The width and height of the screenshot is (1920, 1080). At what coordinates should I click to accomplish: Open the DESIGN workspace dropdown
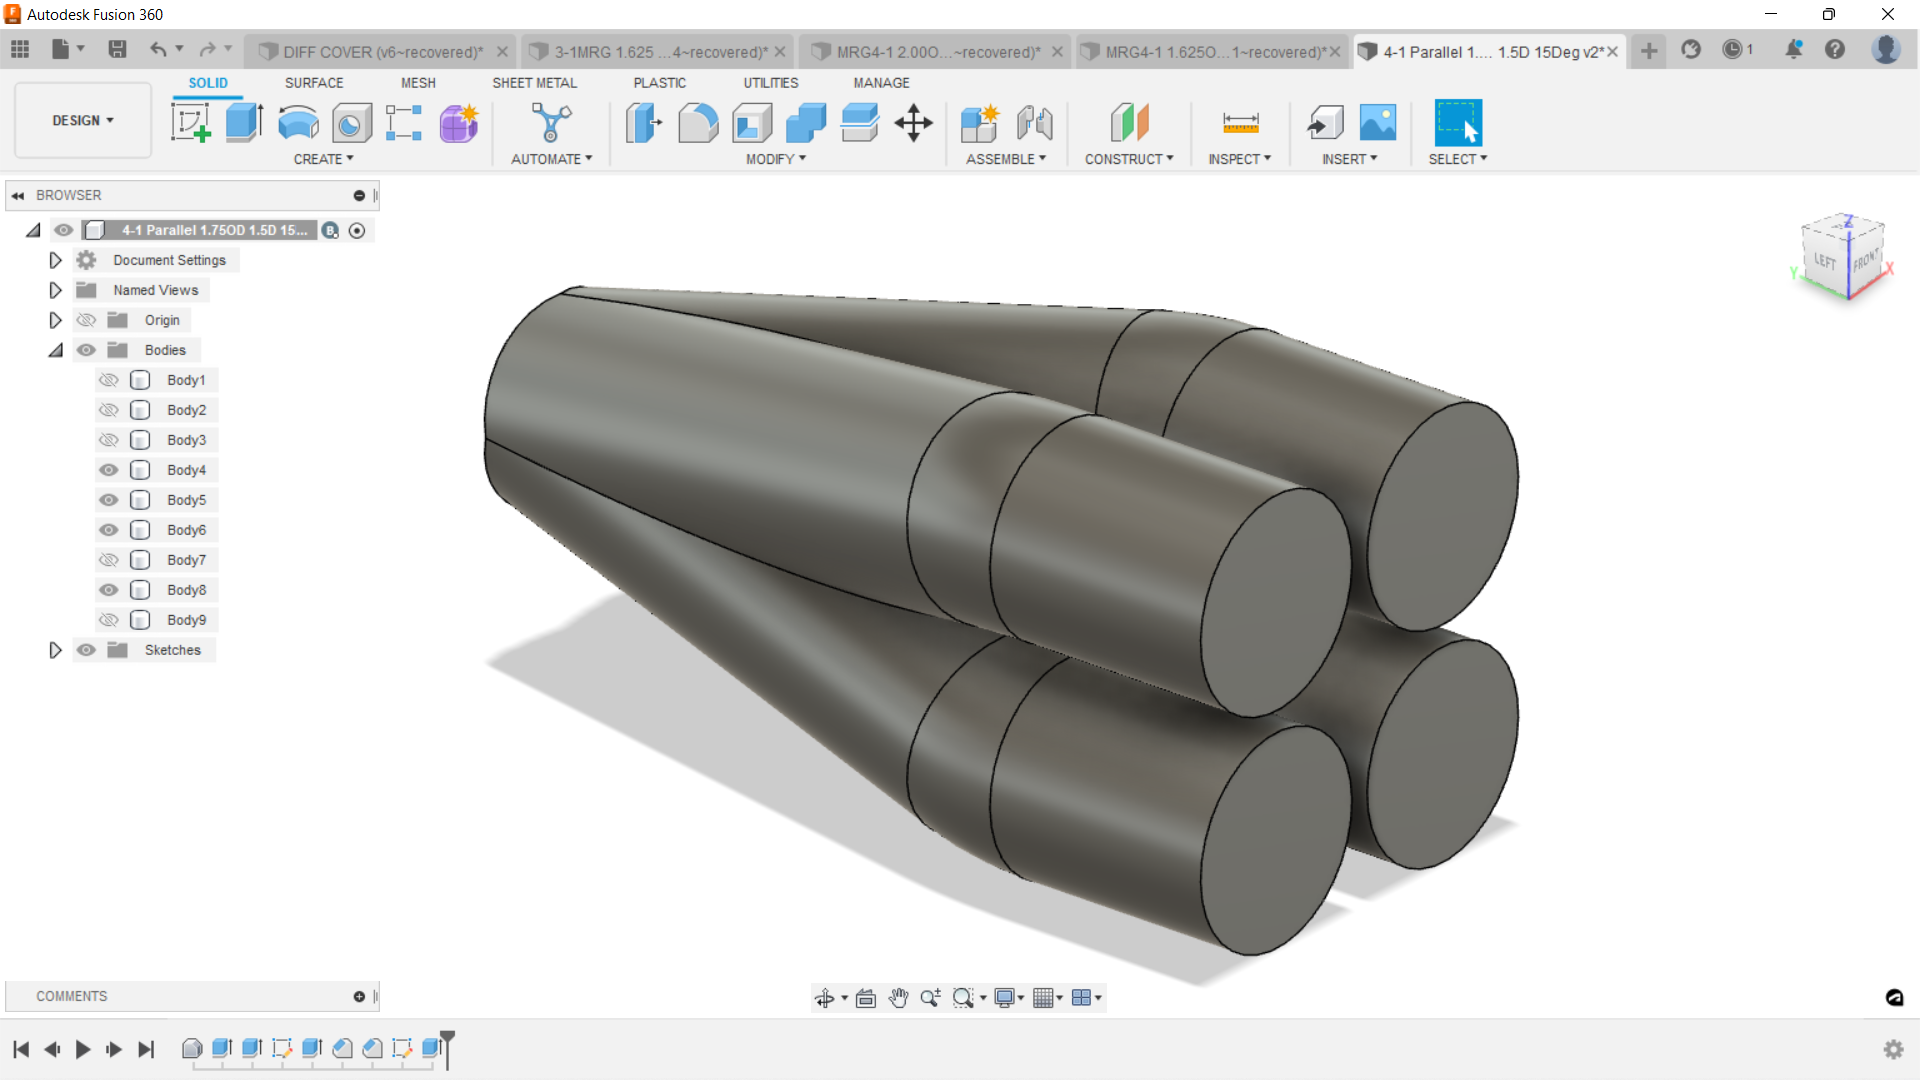83,120
